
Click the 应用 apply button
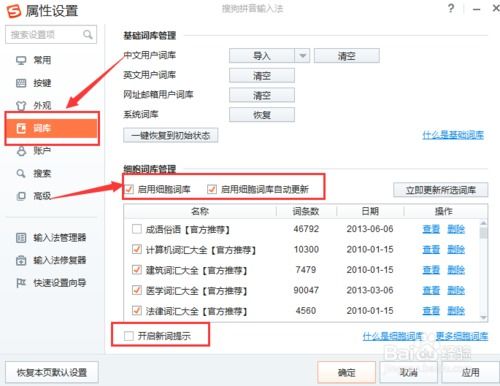coord(470,372)
